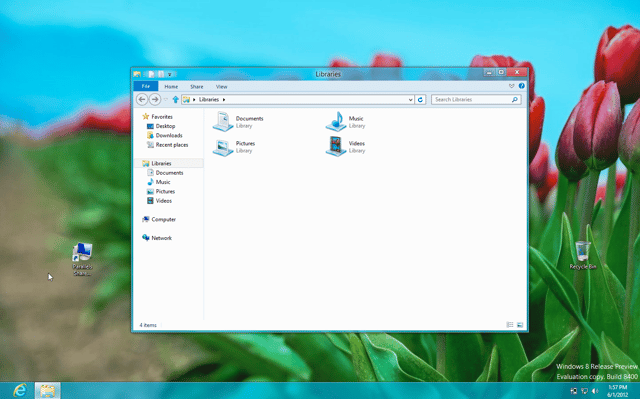This screenshot has height=399, width=640.
Task: Select Favorites in the navigation pane
Action: point(158,117)
